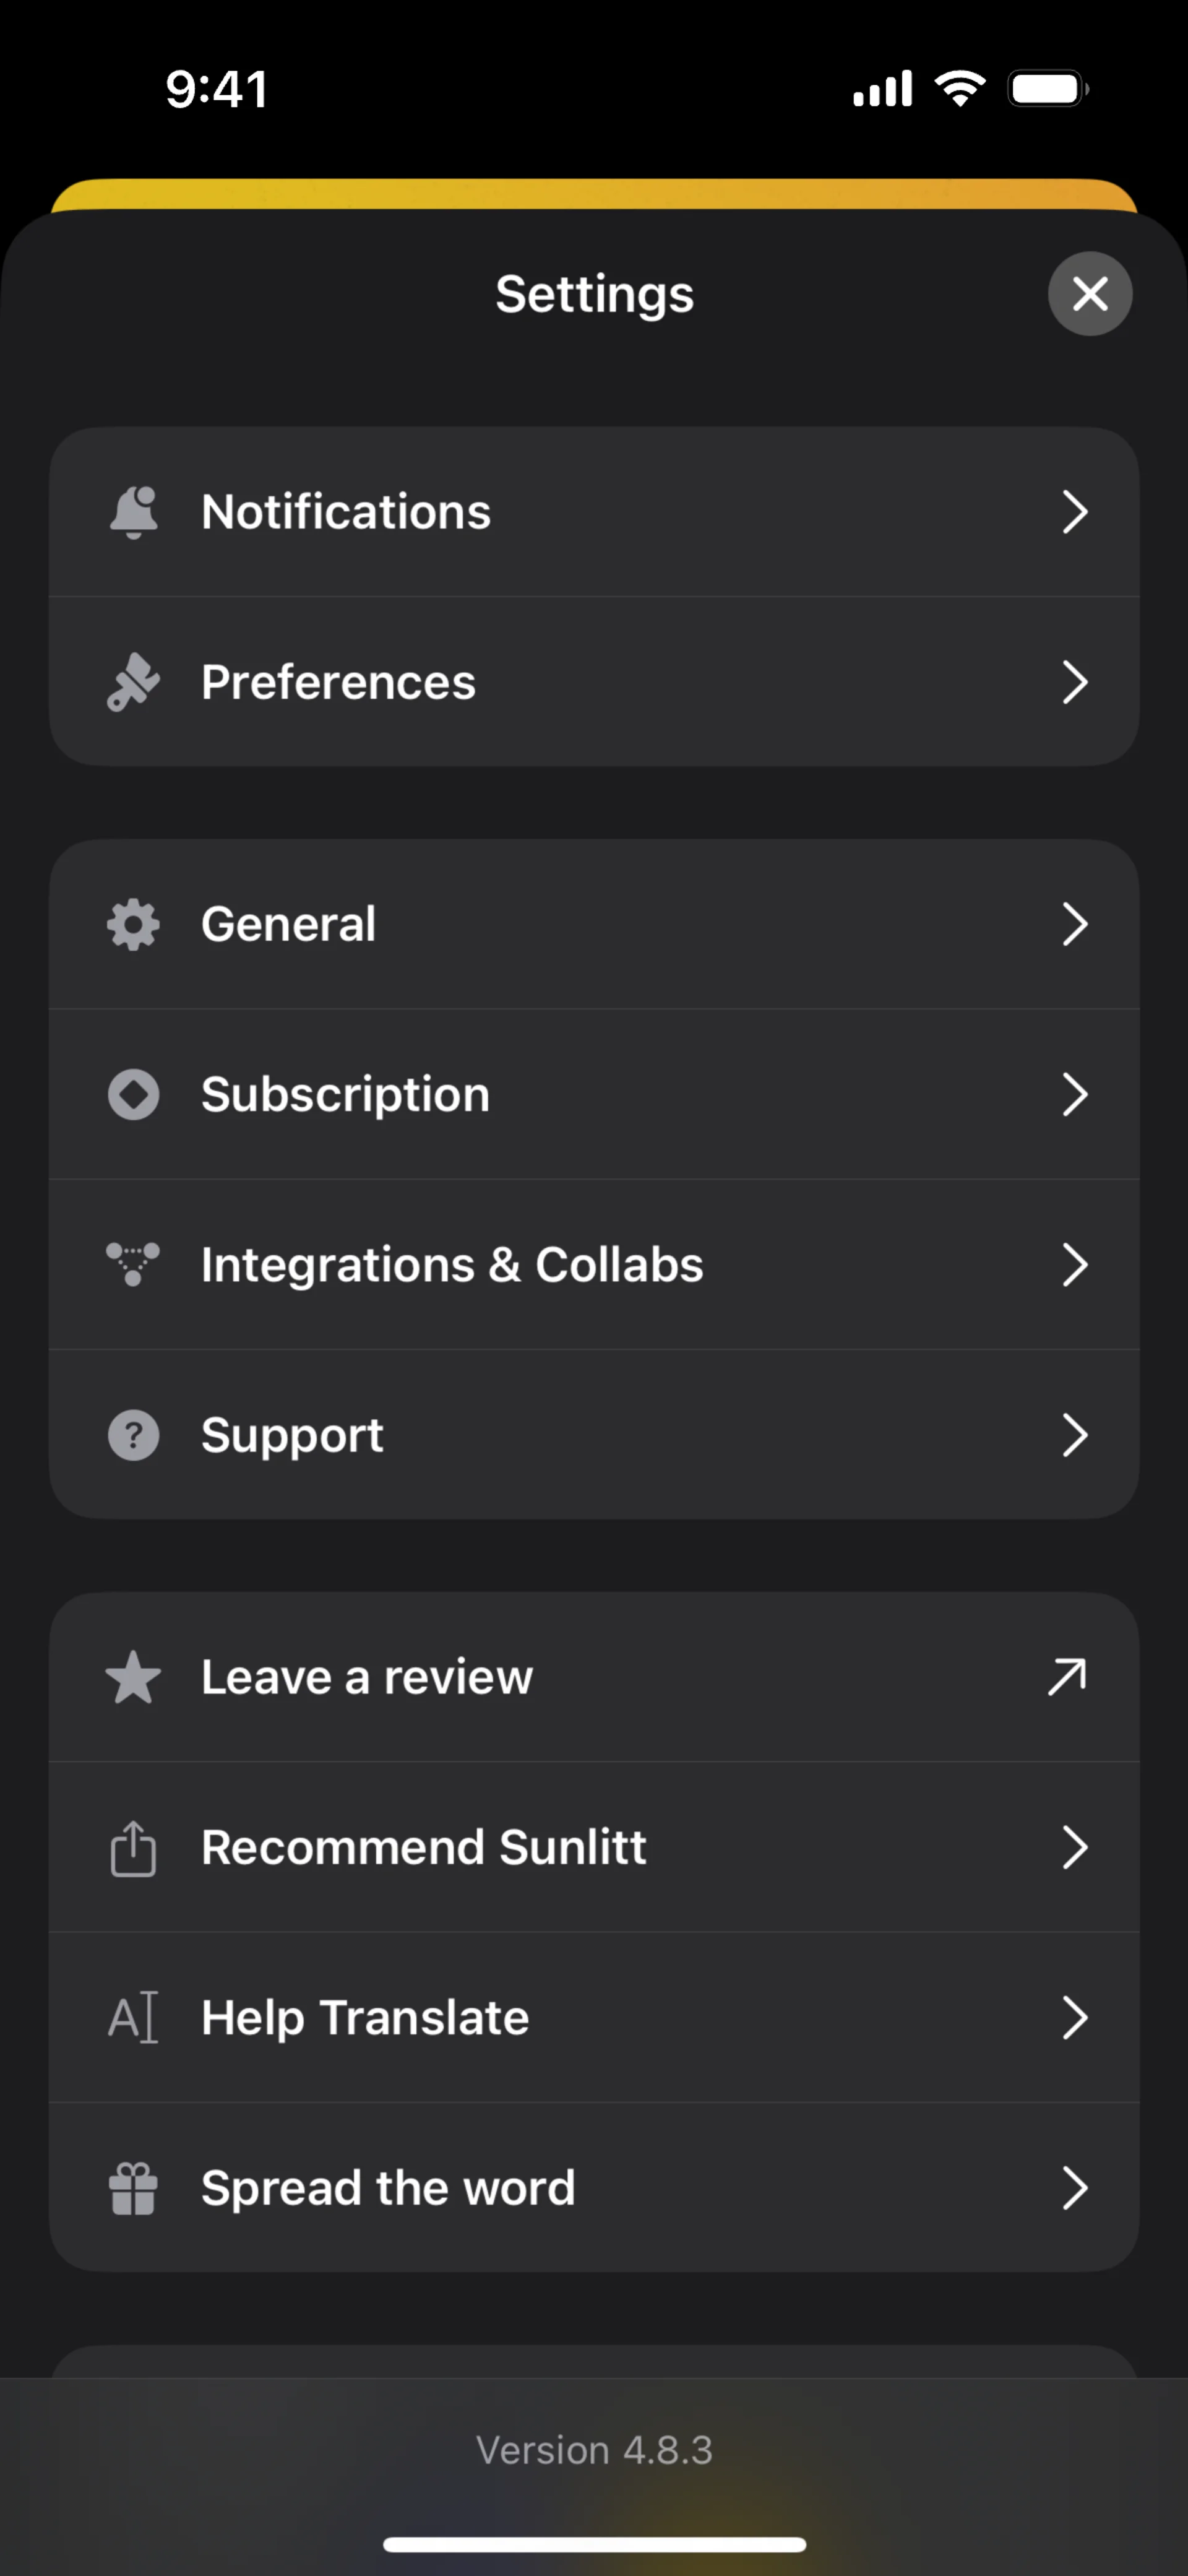This screenshot has height=2576, width=1188.
Task: Tap the Support question mark icon
Action: (133, 1435)
